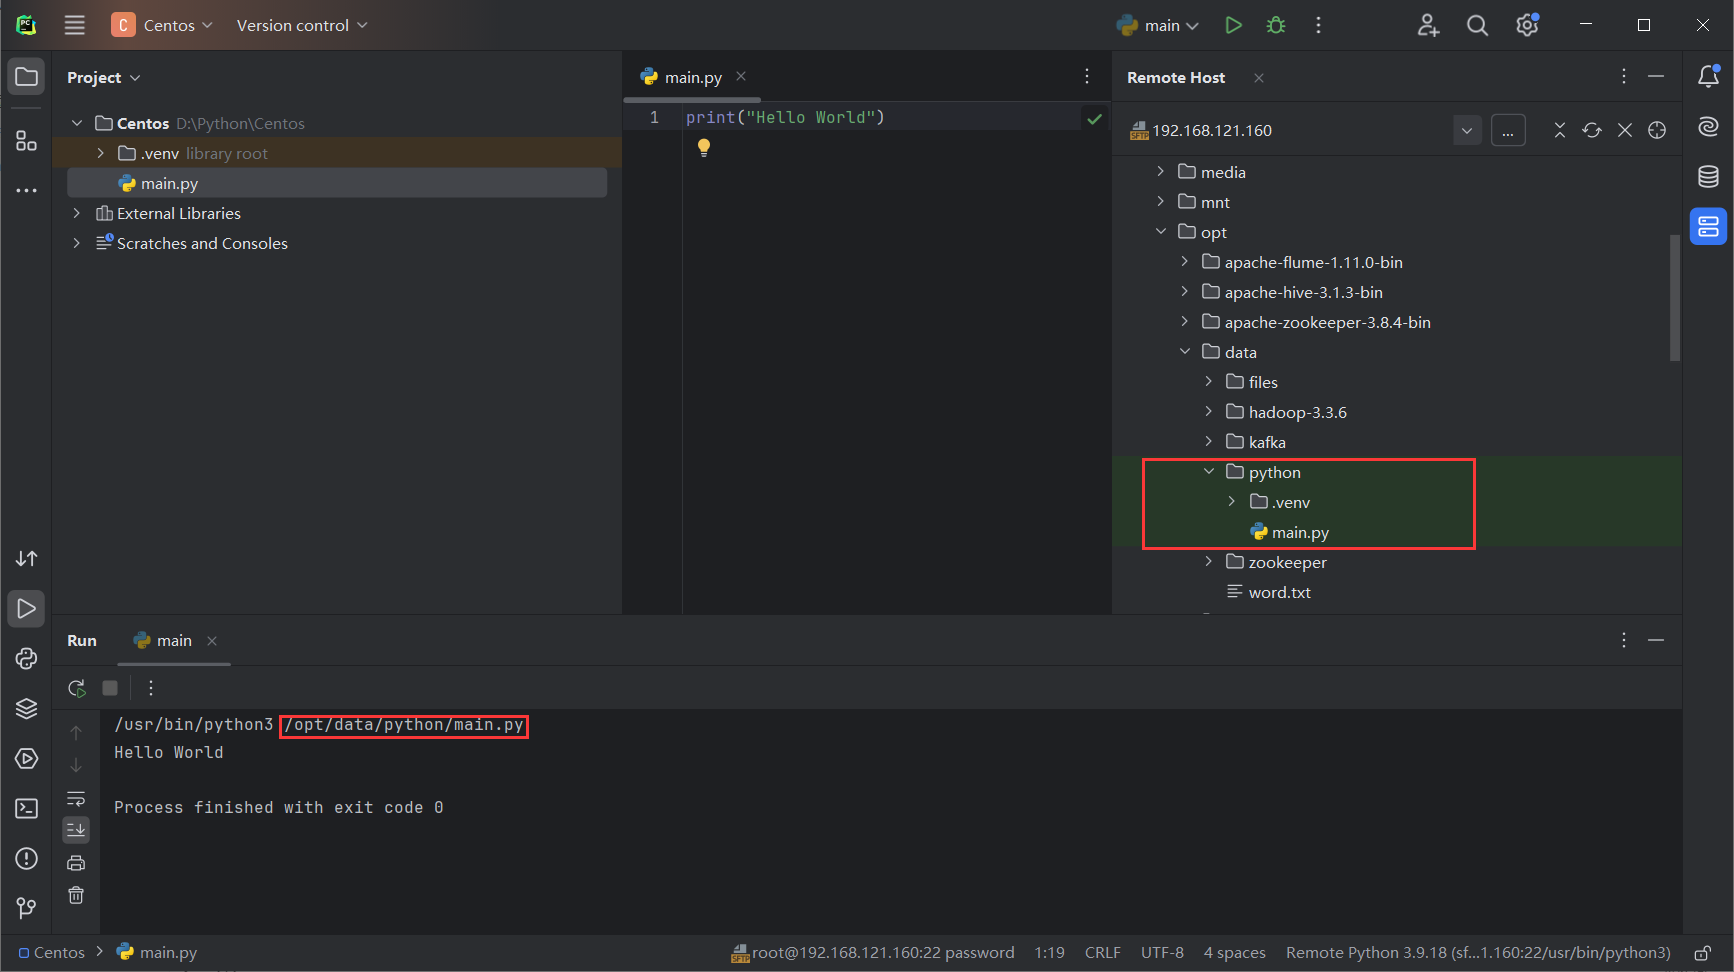Open main run configuration dropdown
The height and width of the screenshot is (972, 1734).
1158,25
